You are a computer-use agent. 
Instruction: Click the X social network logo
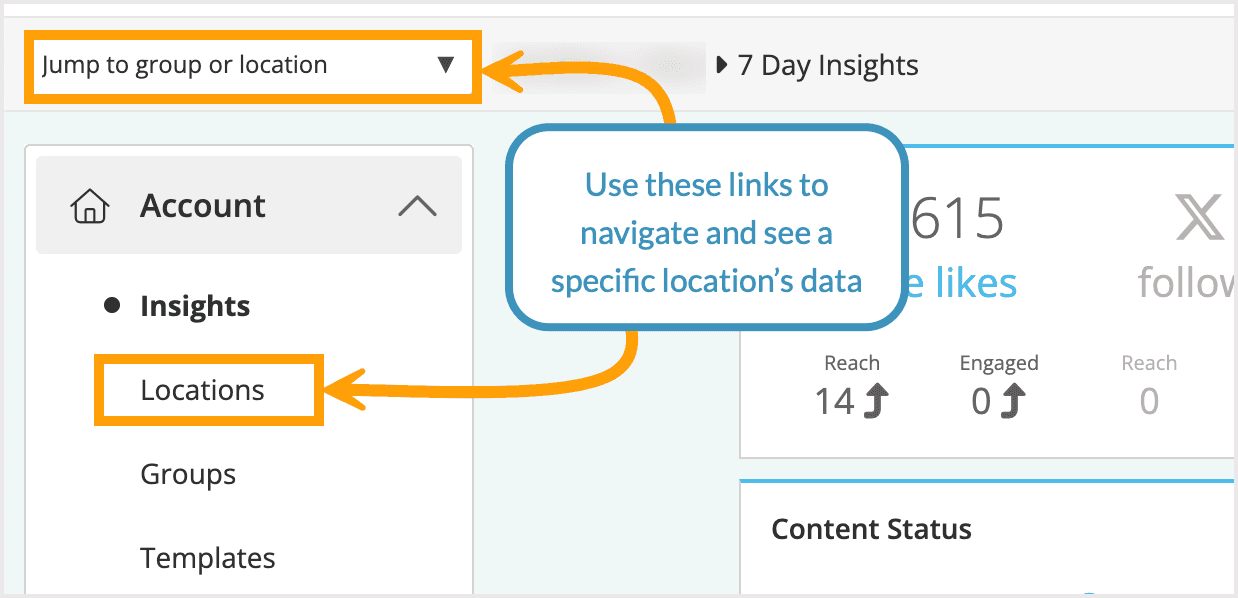(1198, 217)
